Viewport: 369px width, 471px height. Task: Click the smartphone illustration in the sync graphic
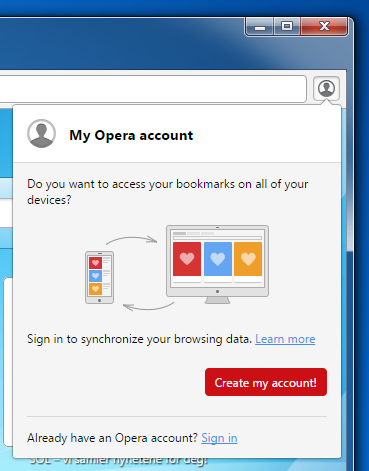click(99, 277)
